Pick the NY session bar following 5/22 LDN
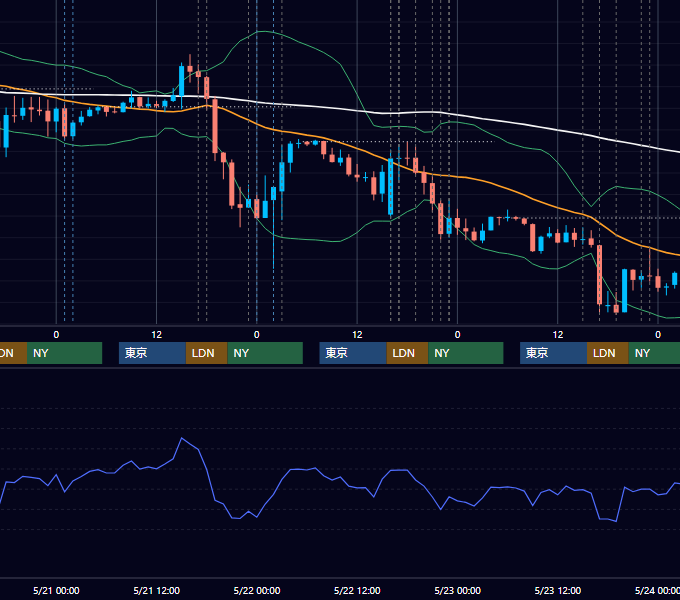Screen dimensions: 680x600 pyautogui.click(x=466, y=353)
